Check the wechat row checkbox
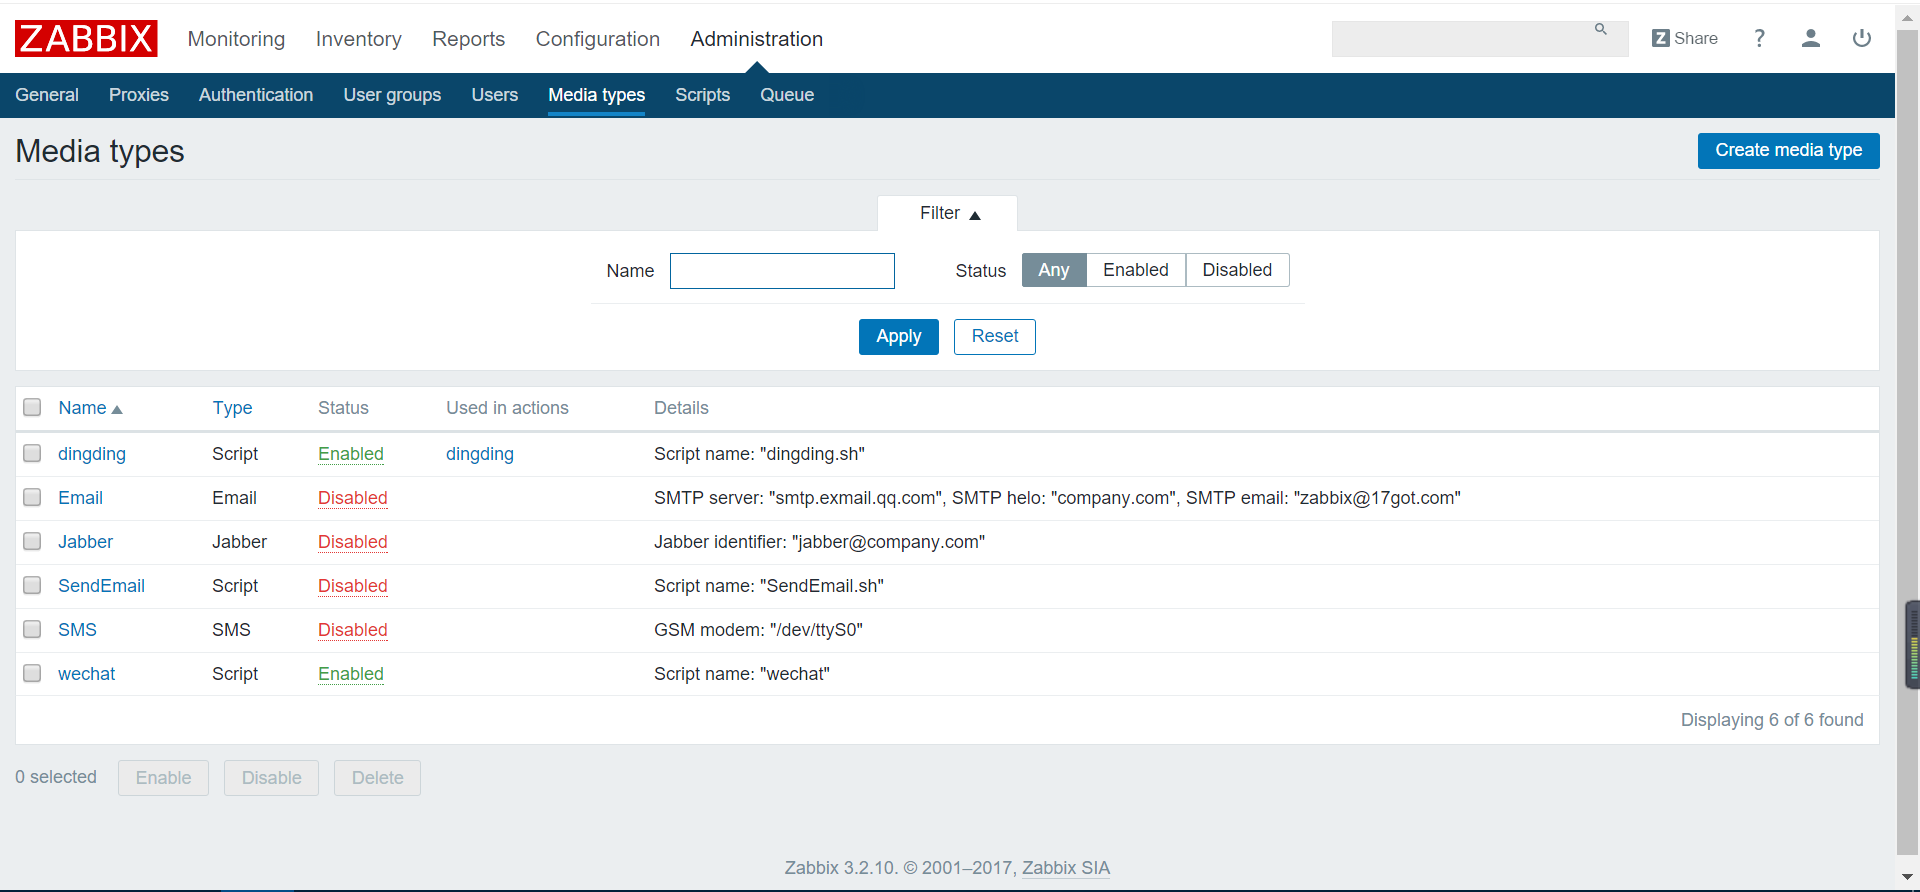The image size is (1920, 892). click(x=32, y=673)
